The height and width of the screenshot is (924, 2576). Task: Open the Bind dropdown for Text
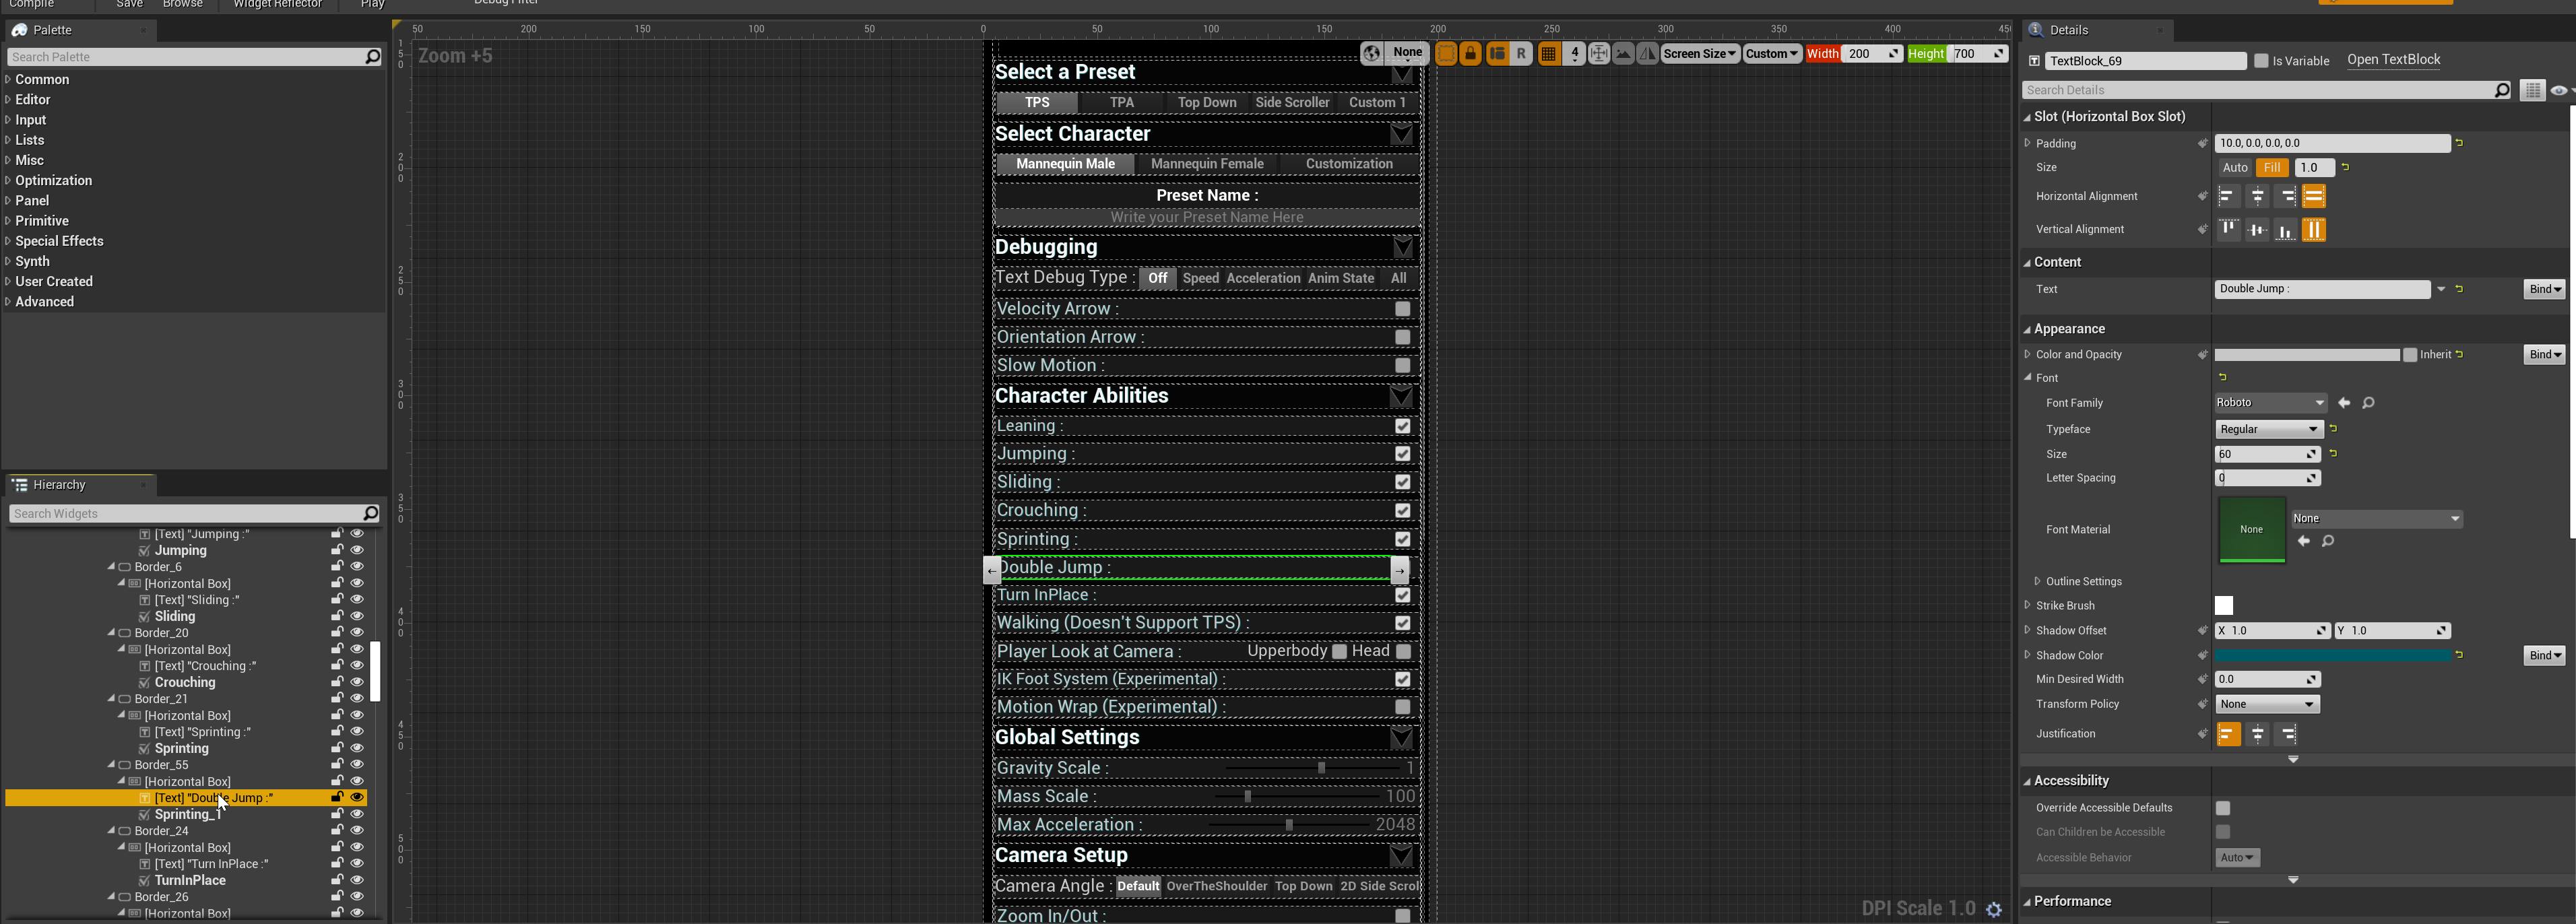(x=2544, y=289)
